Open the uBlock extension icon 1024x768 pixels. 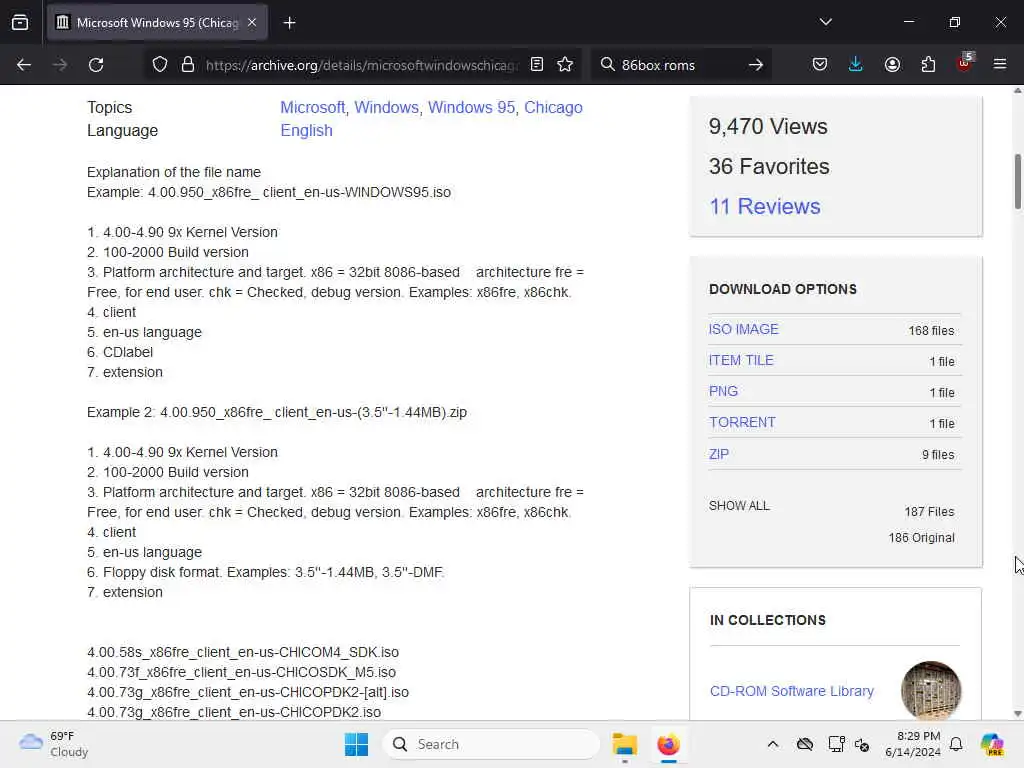point(965,63)
